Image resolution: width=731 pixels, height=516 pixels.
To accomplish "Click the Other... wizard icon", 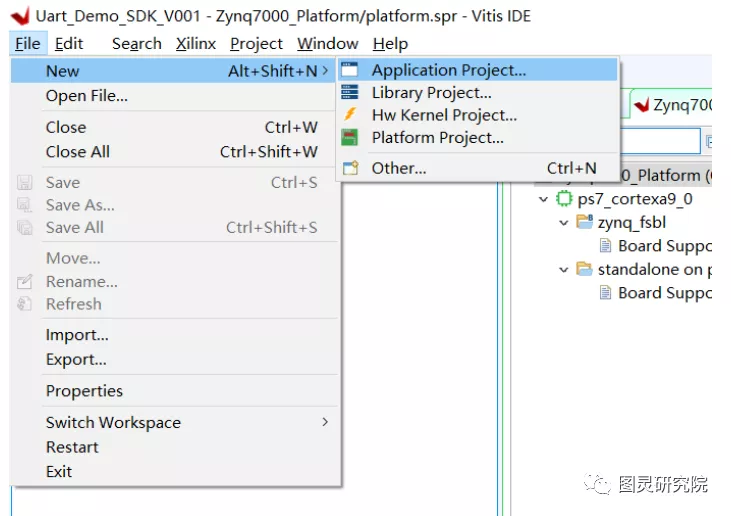I will [x=351, y=168].
